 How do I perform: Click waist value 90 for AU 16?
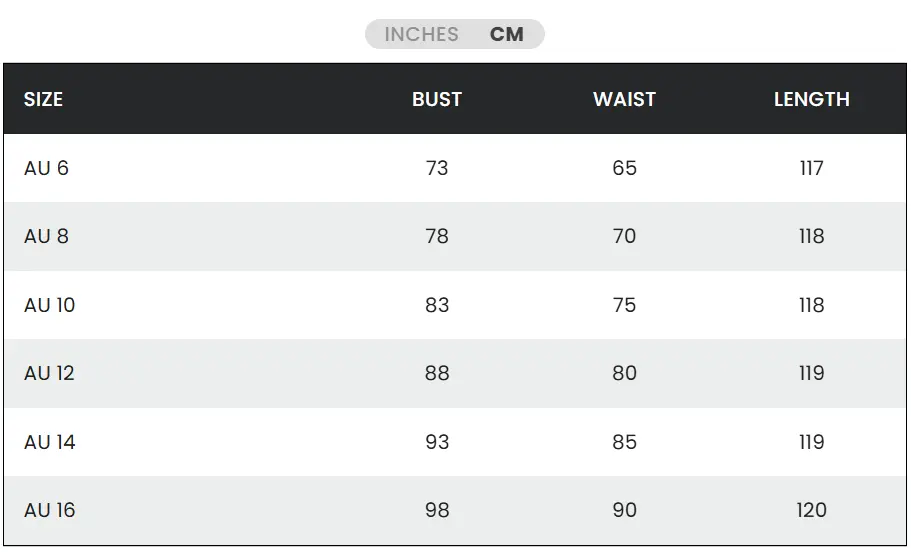tap(624, 510)
